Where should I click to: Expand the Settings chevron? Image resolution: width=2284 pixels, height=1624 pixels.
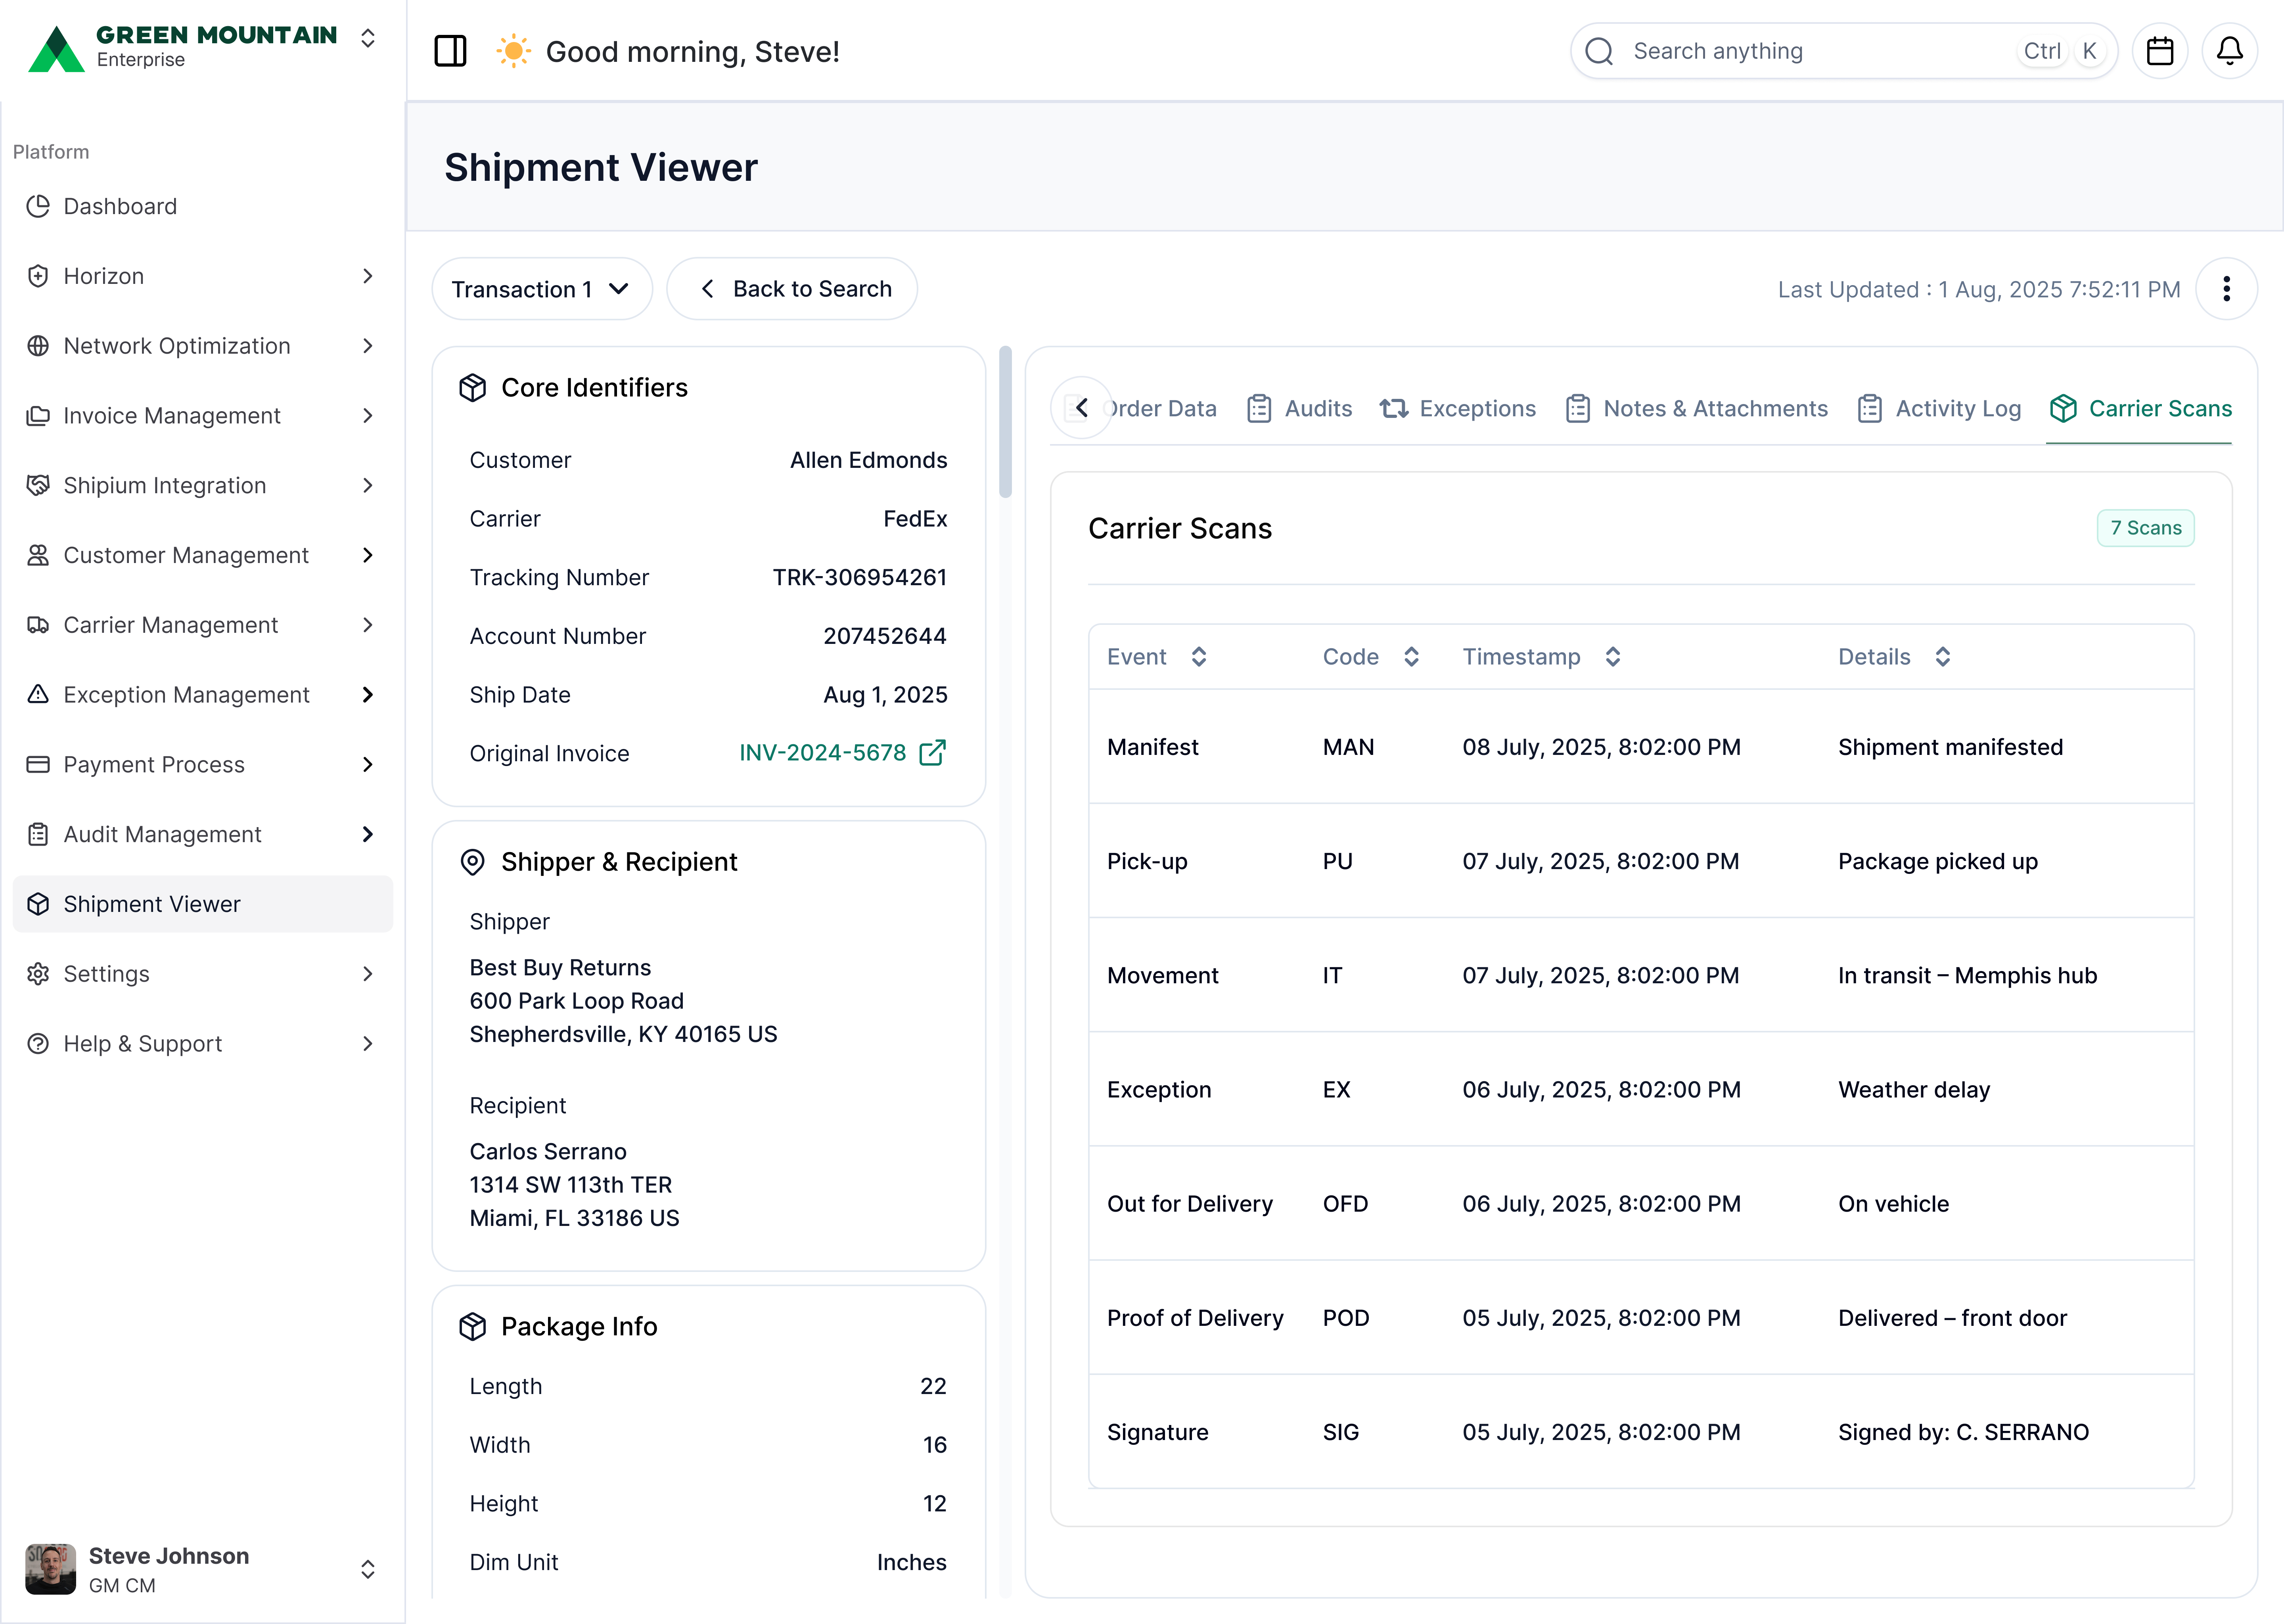click(368, 974)
